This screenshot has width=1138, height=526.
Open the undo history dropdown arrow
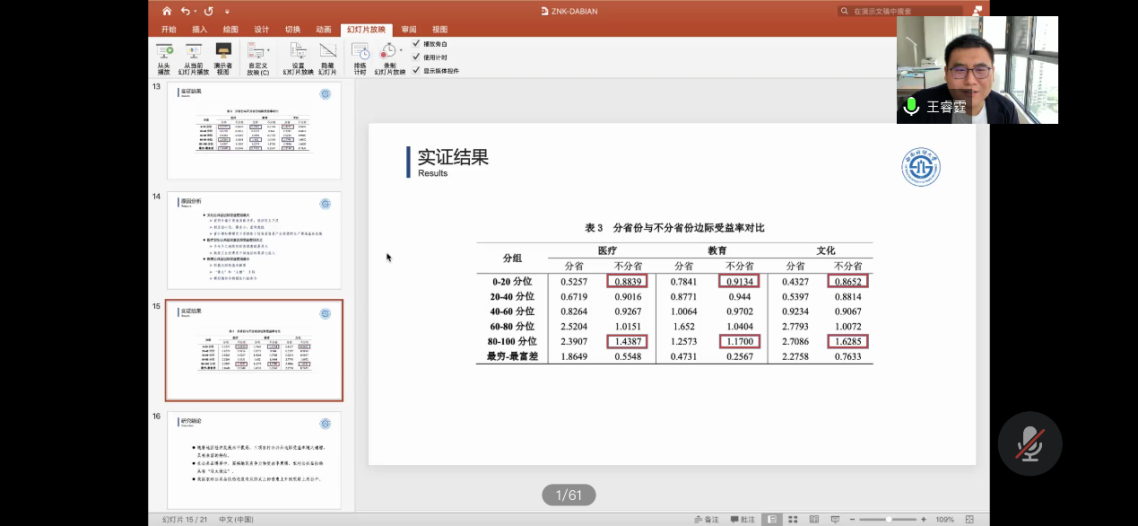[x=197, y=11]
